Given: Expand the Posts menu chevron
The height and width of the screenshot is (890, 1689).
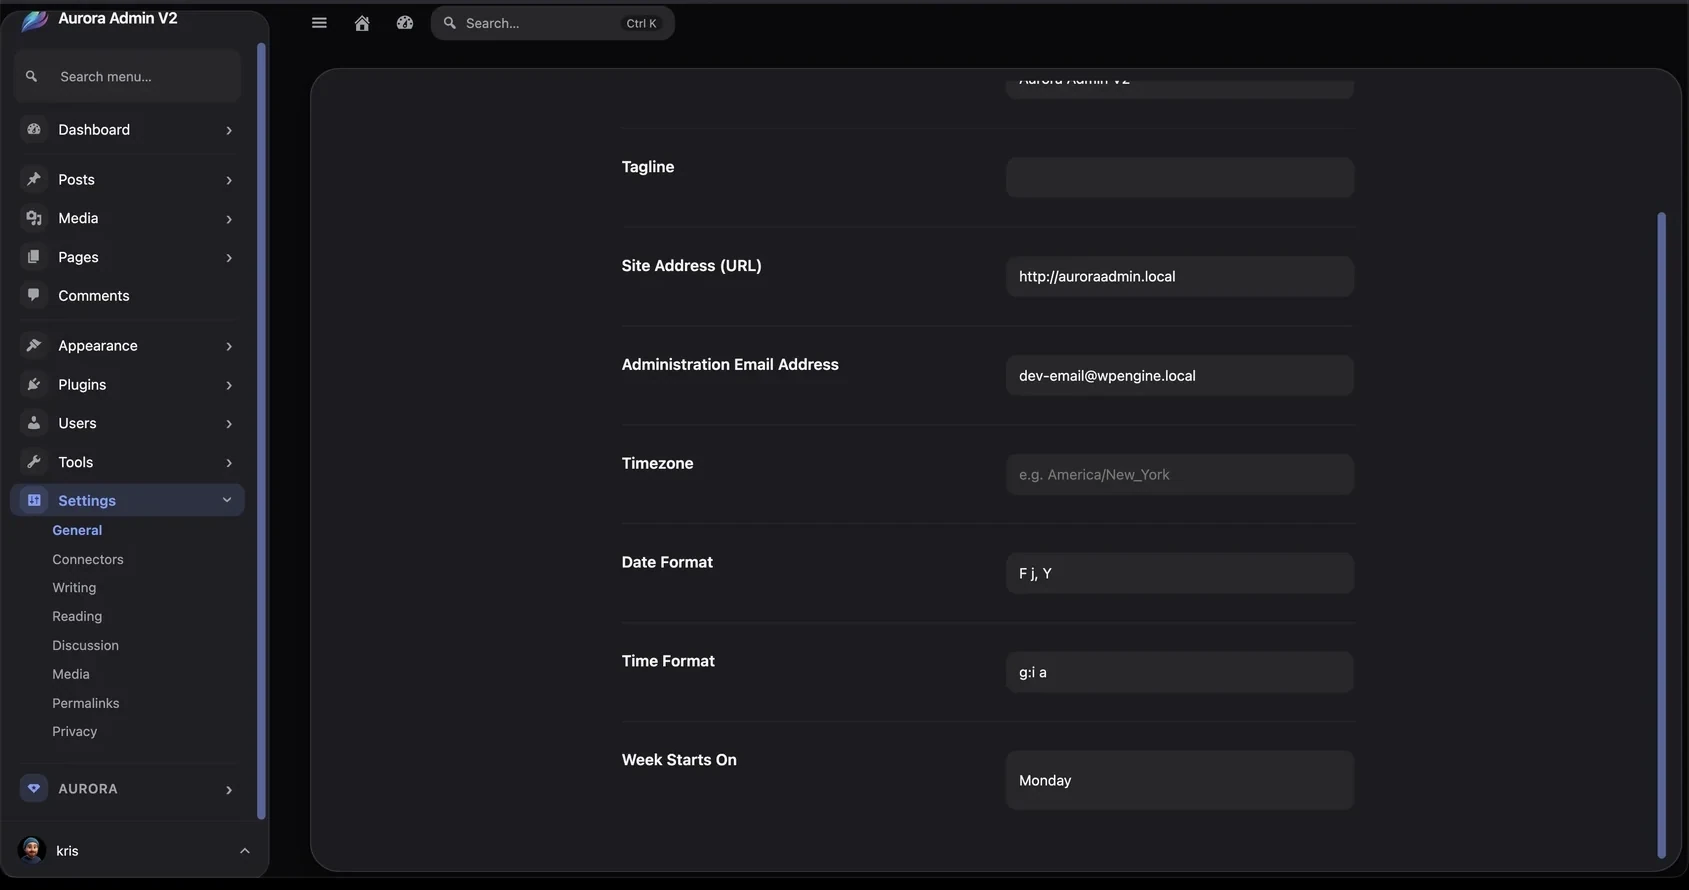Looking at the screenshot, I should point(229,180).
